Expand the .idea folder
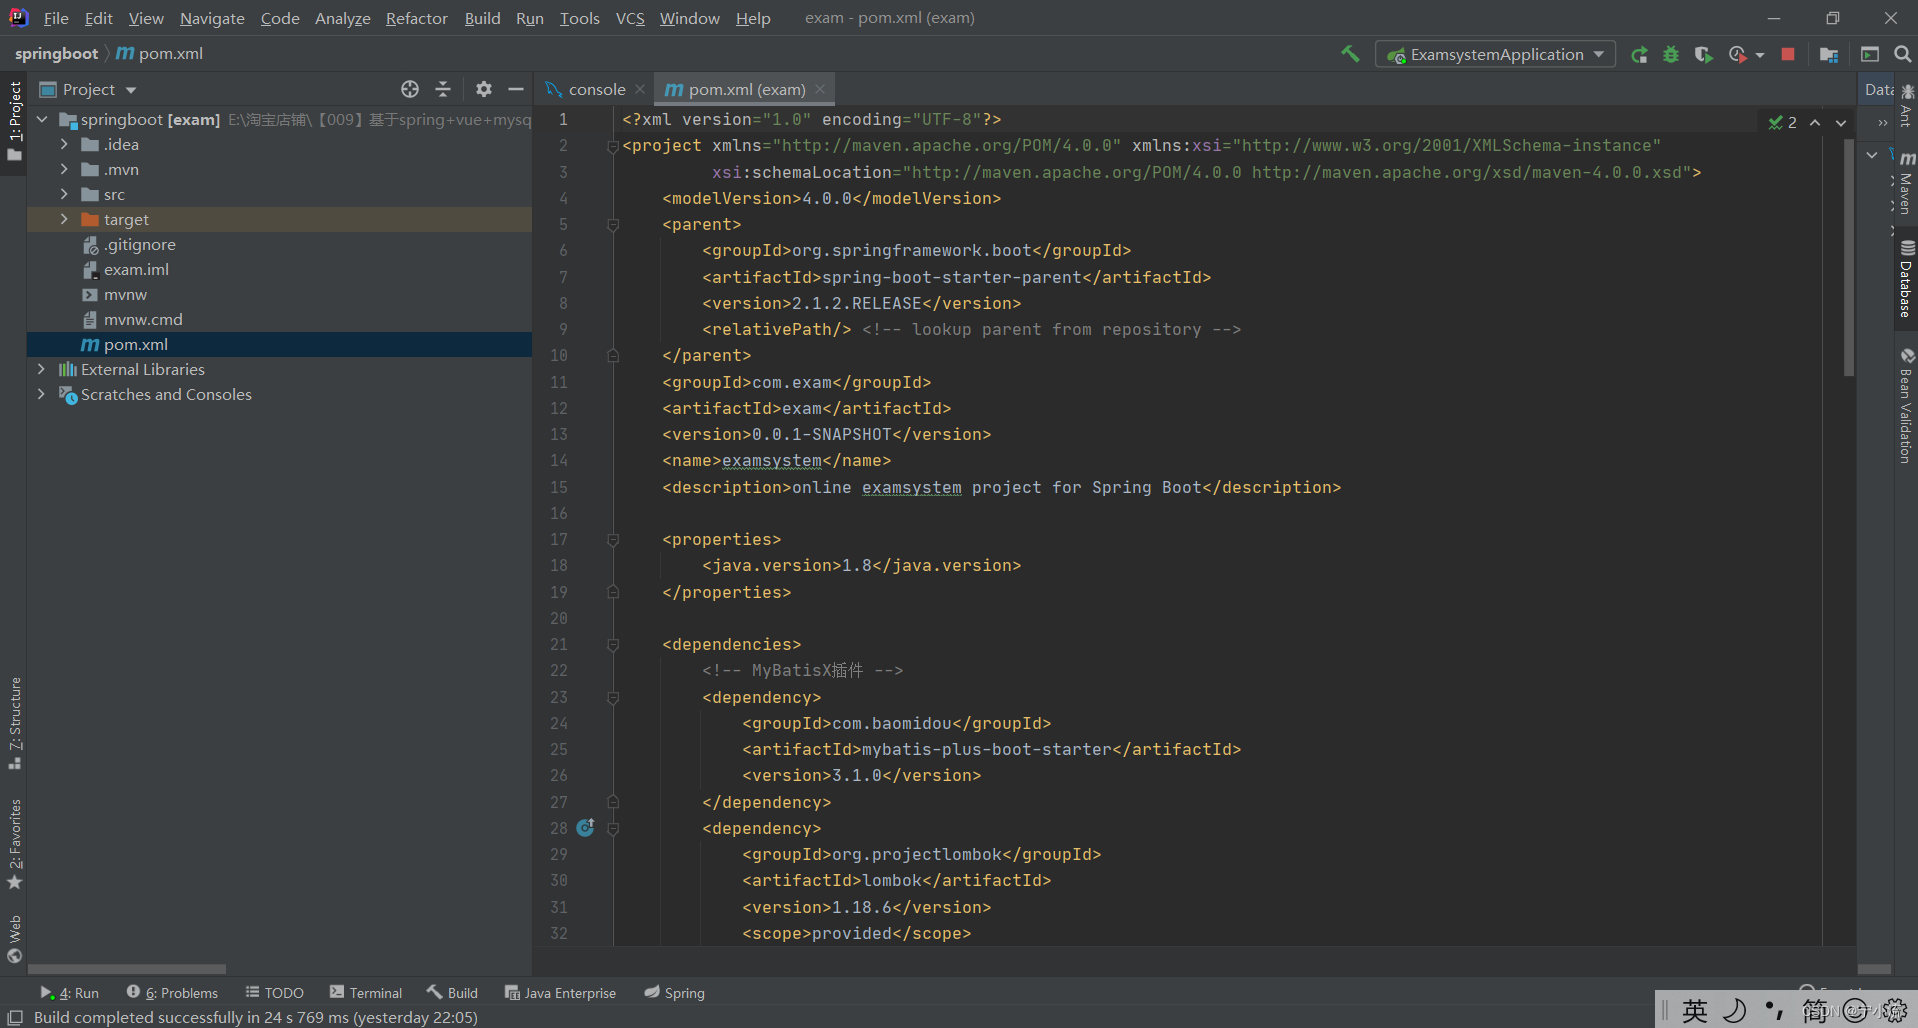Screen dimensions: 1918x1028 click(64, 144)
